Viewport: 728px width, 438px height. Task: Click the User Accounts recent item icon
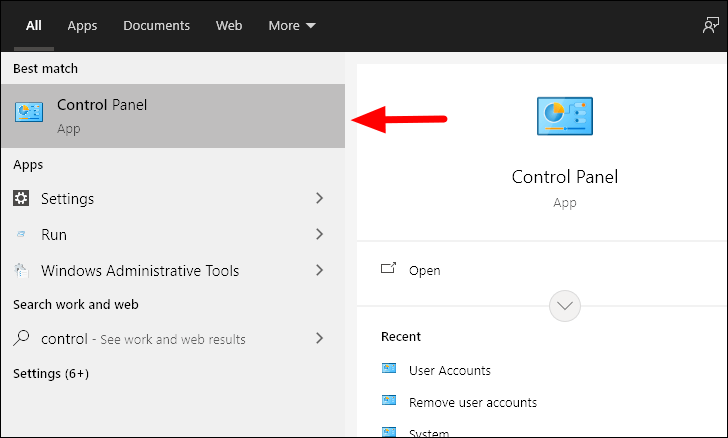(x=389, y=369)
